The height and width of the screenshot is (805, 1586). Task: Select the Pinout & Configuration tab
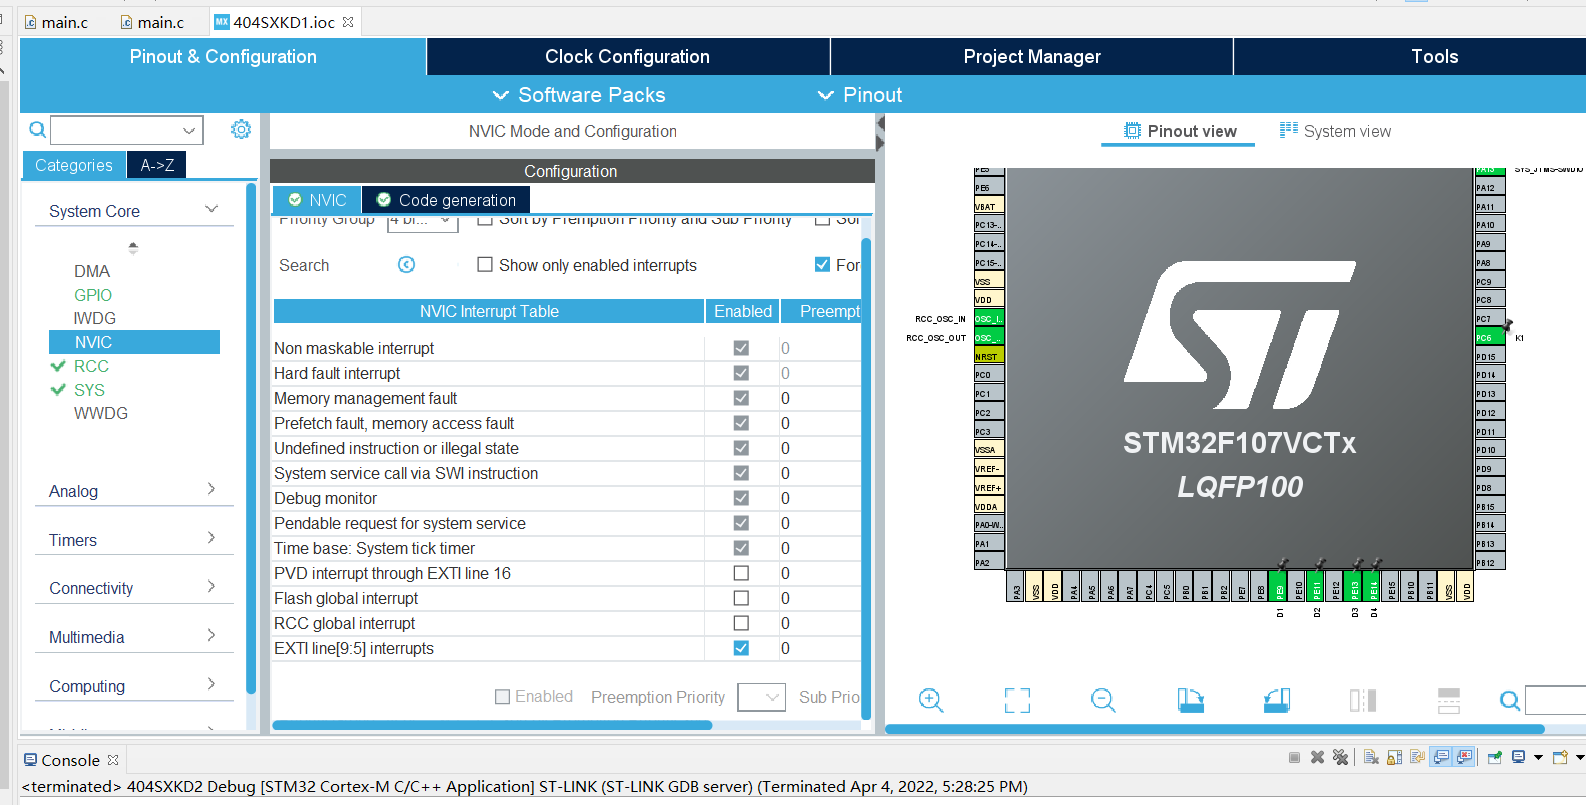point(223,57)
